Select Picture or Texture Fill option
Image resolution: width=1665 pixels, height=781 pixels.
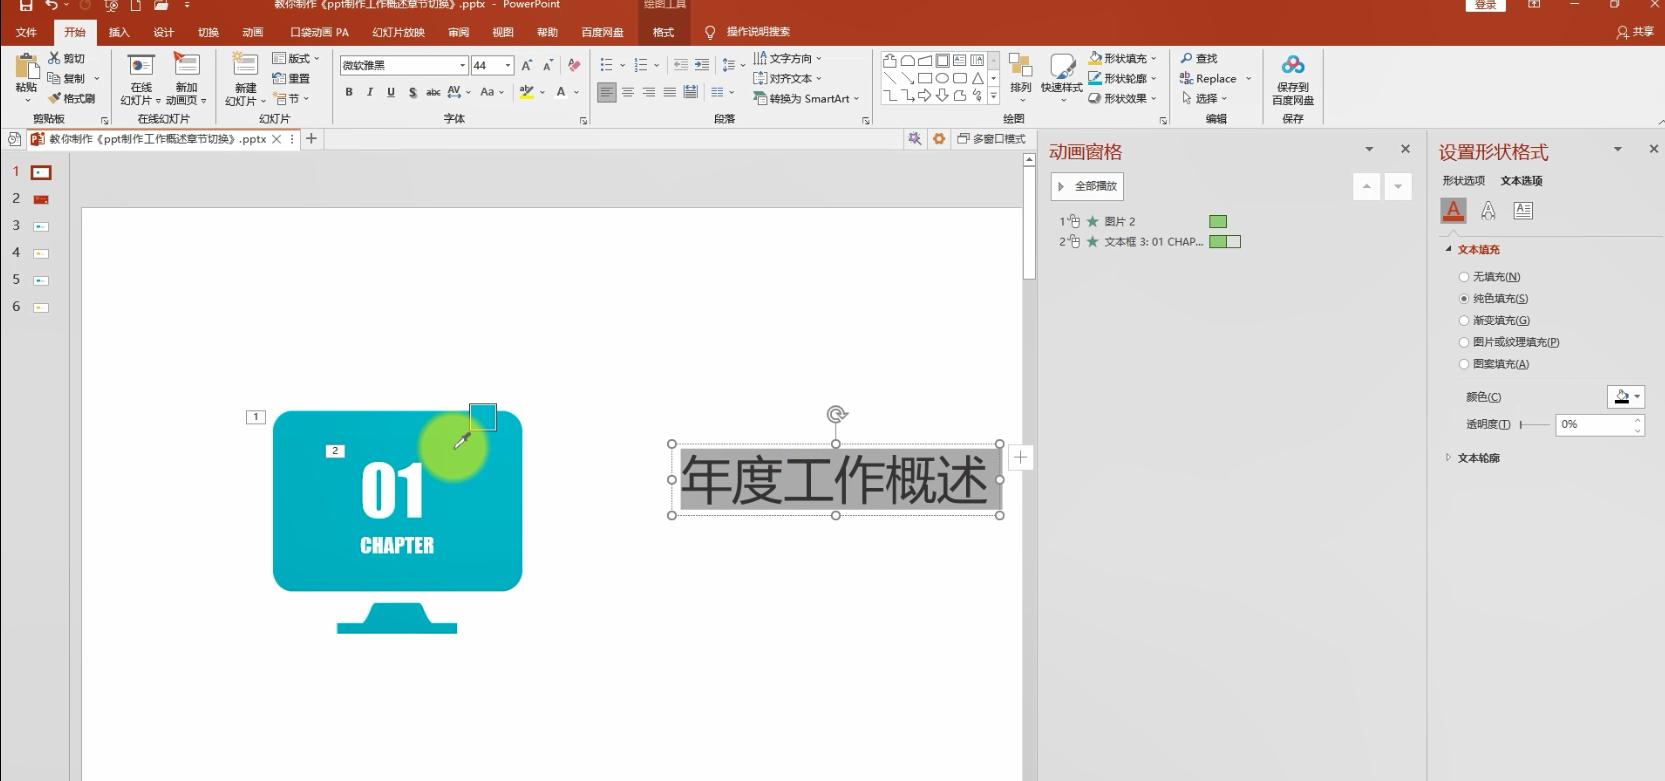1464,343
